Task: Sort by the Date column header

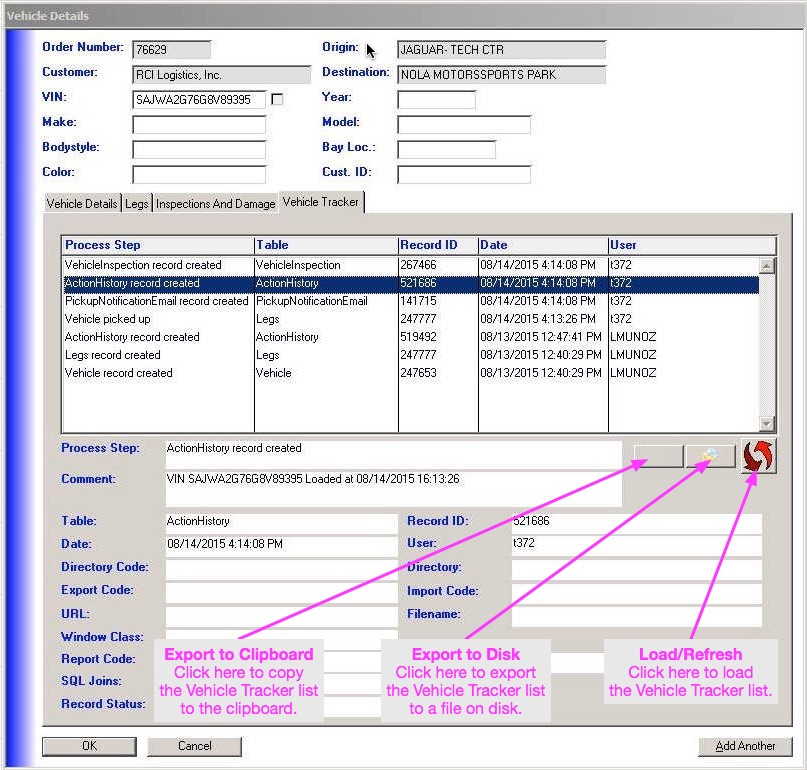Action: click(x=543, y=245)
